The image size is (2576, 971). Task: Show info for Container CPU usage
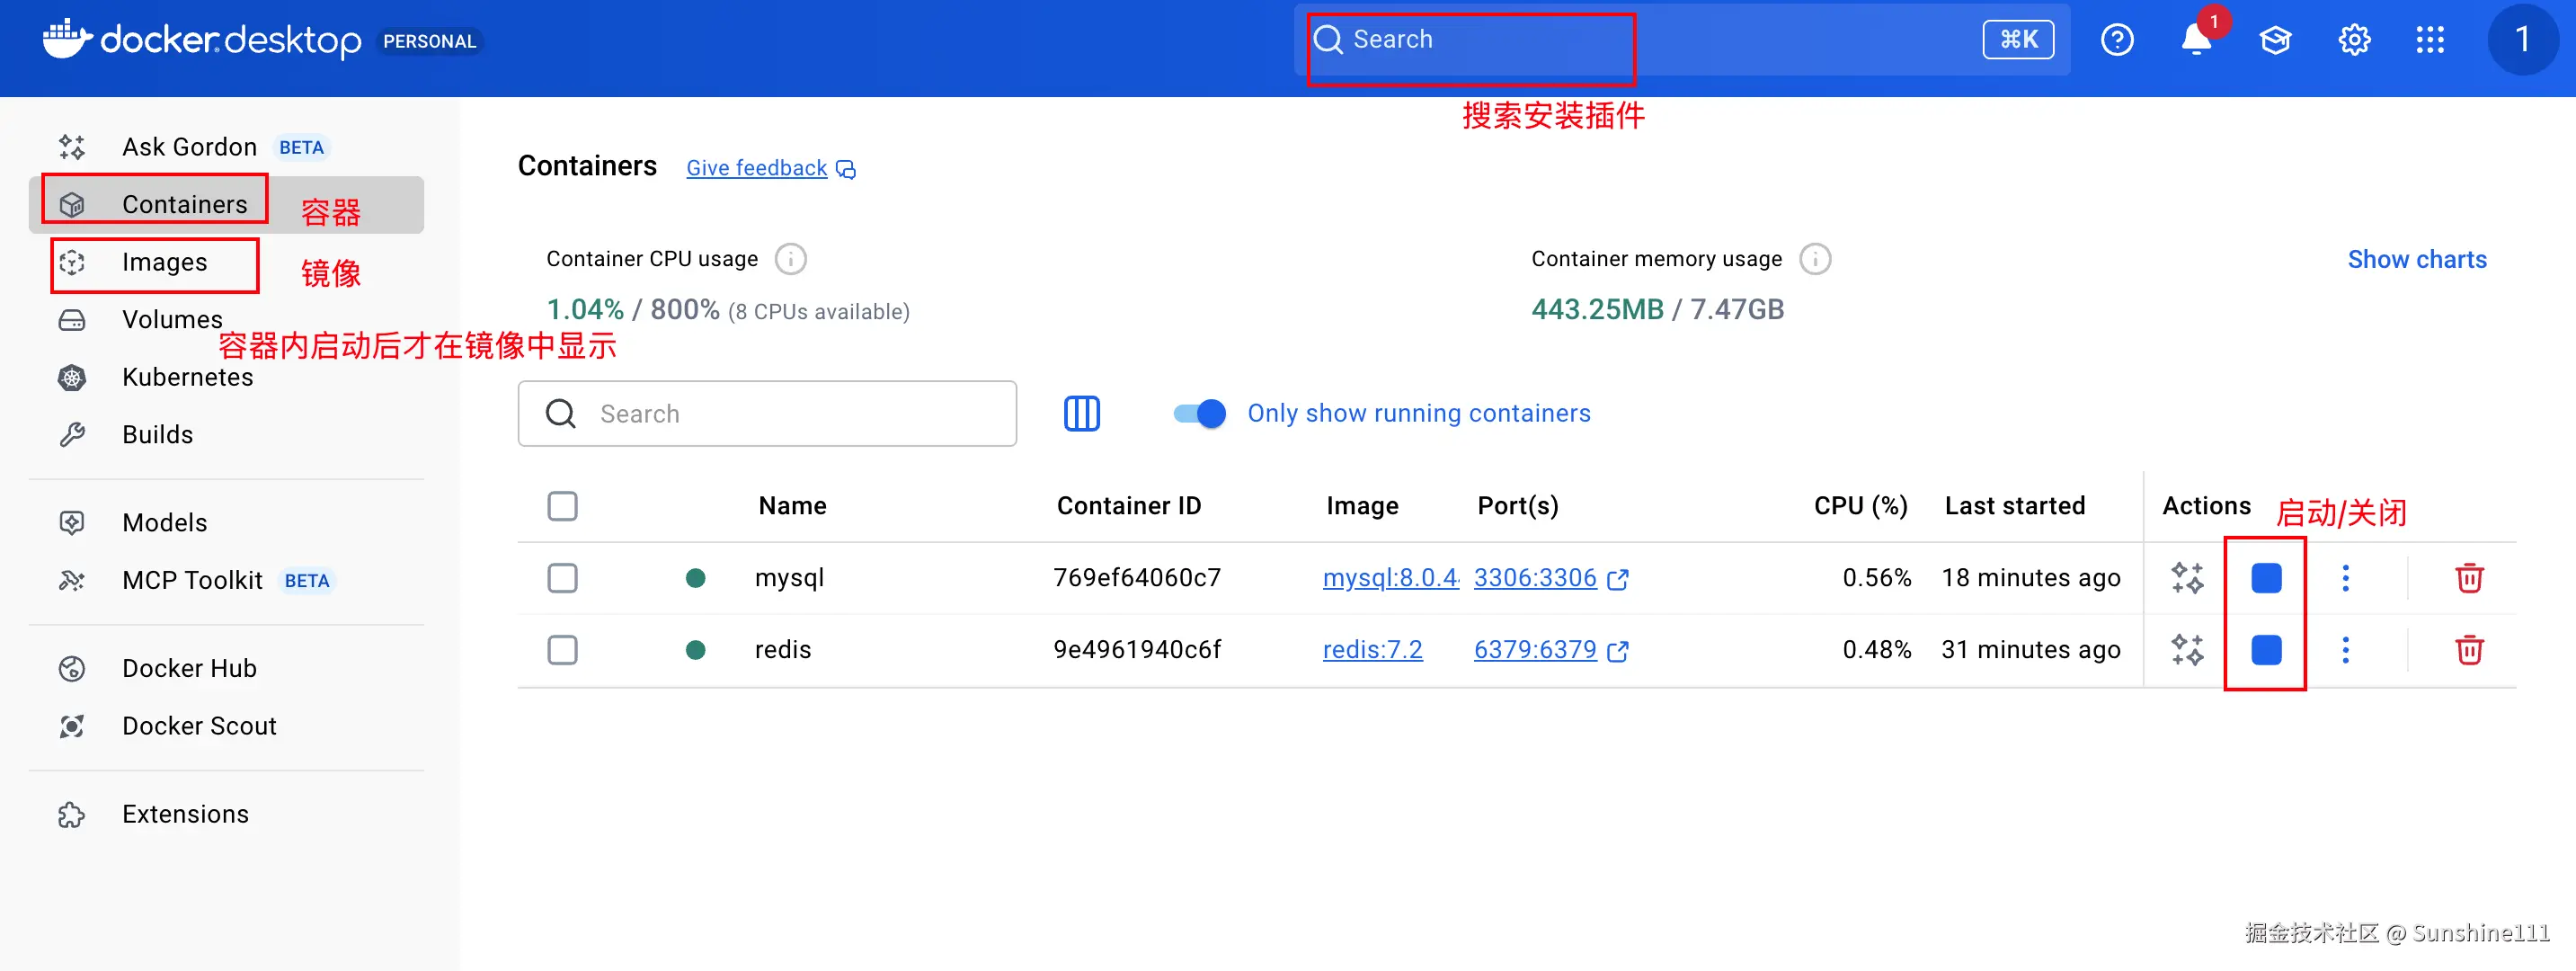(x=790, y=259)
